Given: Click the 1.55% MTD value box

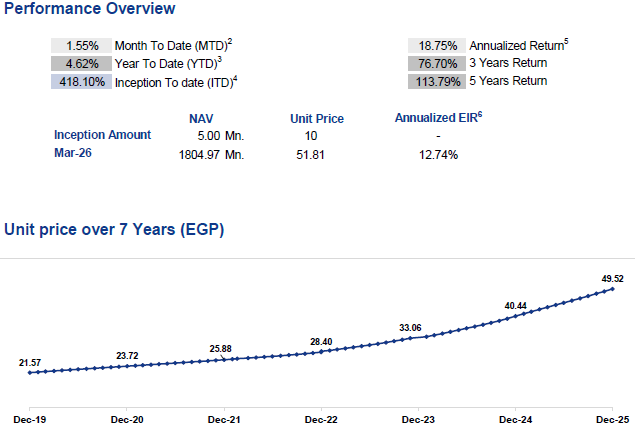Looking at the screenshot, I should [81, 45].
